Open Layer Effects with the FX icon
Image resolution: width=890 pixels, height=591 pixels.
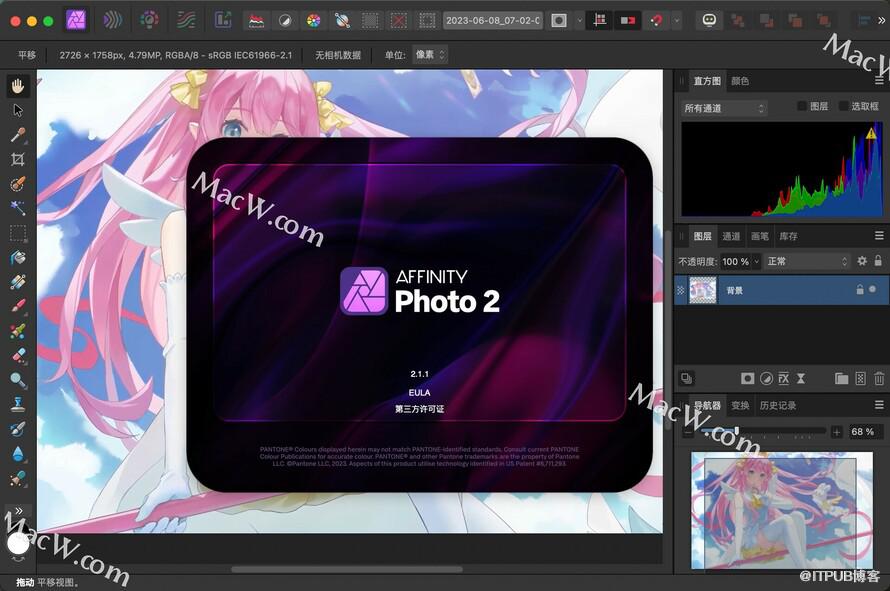[x=783, y=379]
